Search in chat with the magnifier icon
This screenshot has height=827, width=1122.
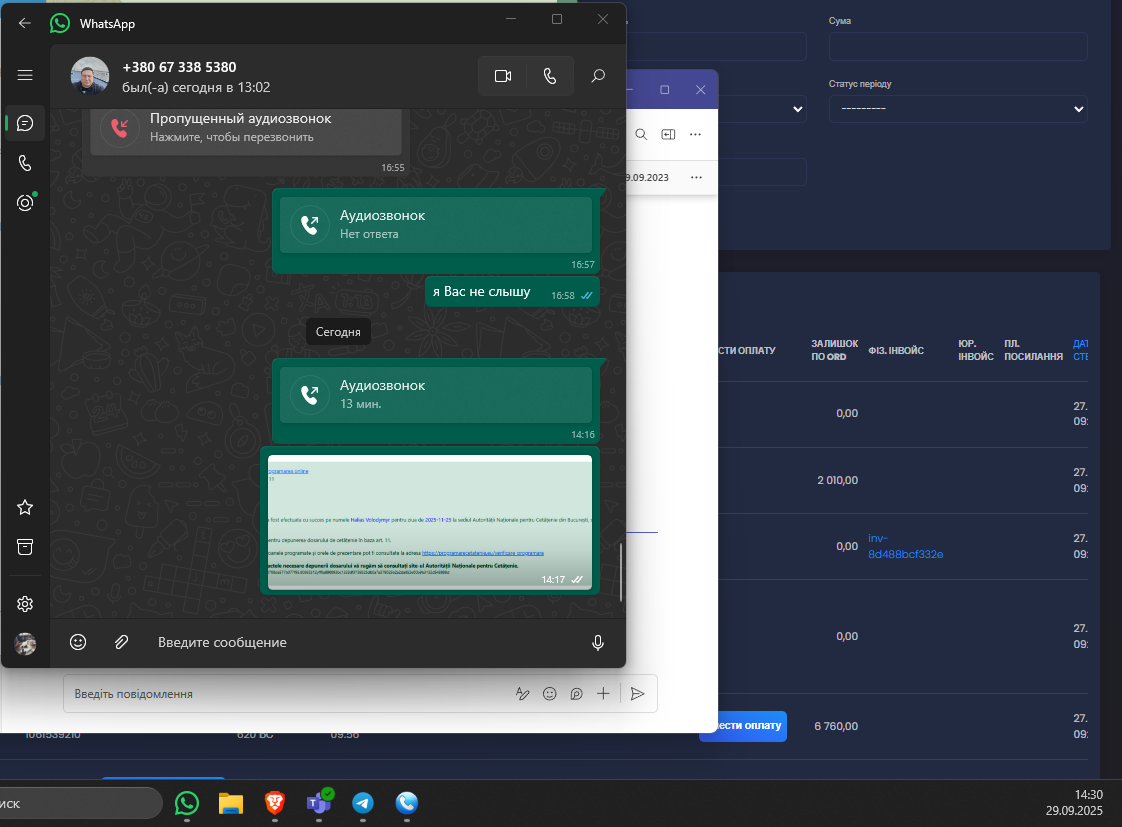(598, 76)
